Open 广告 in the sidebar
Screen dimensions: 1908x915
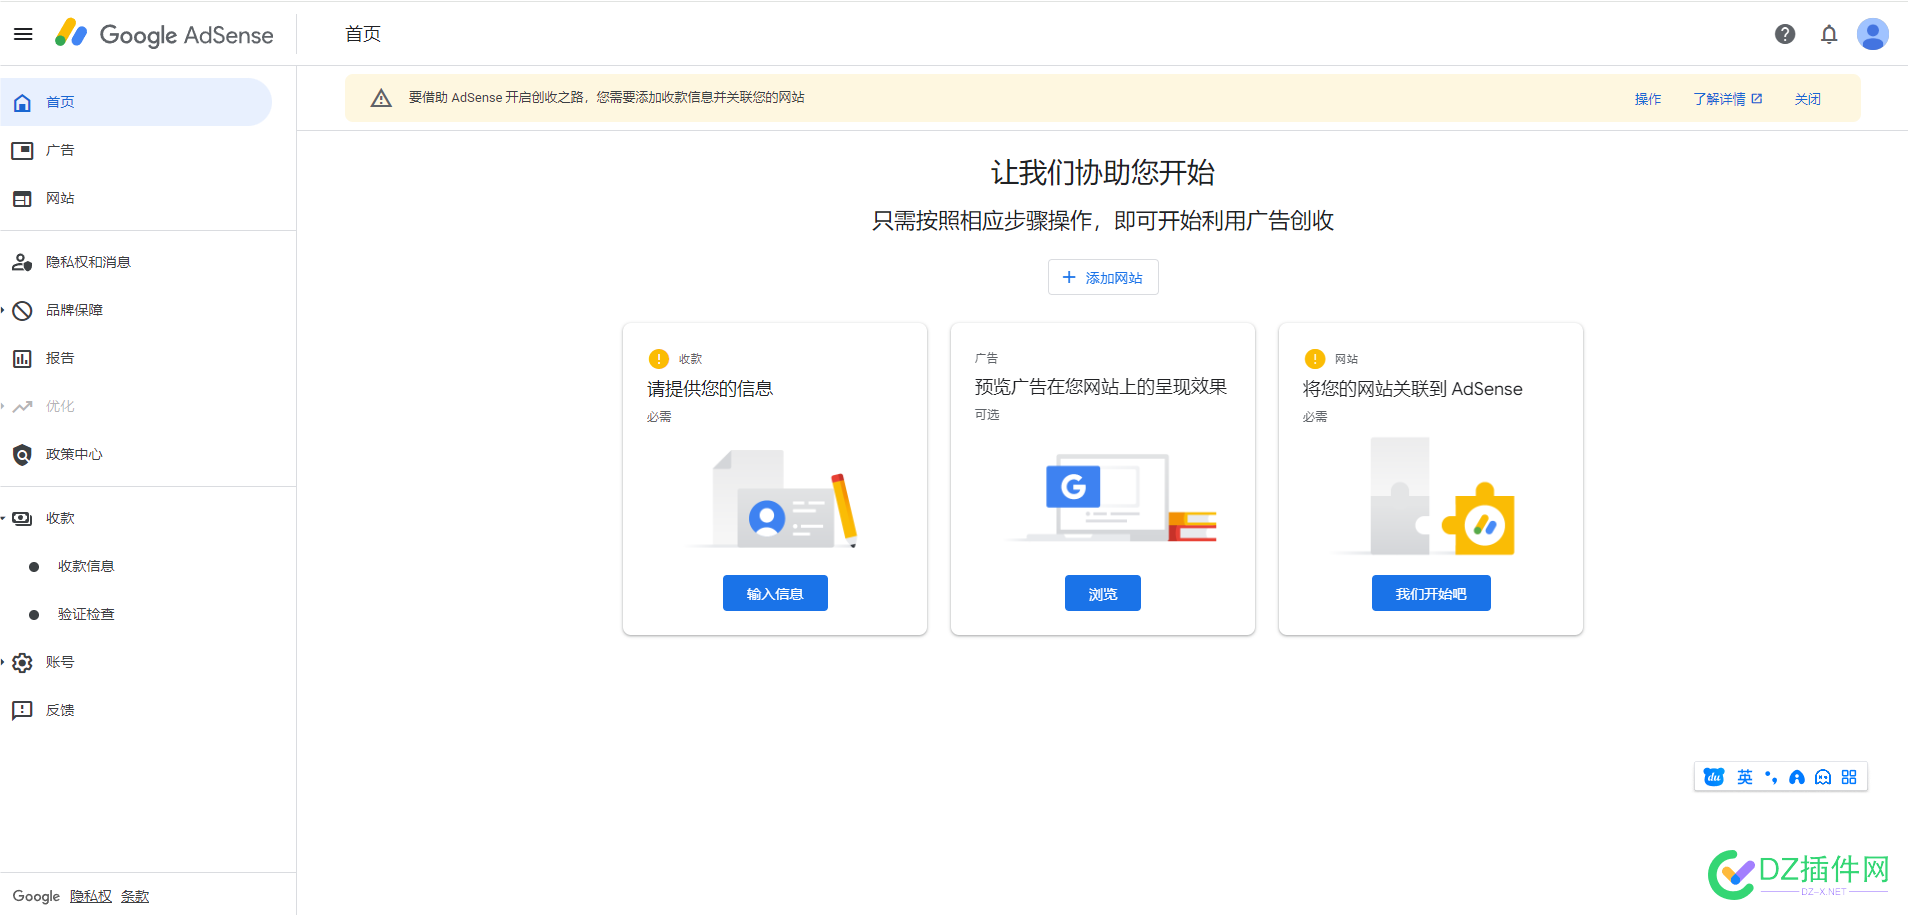(136, 150)
